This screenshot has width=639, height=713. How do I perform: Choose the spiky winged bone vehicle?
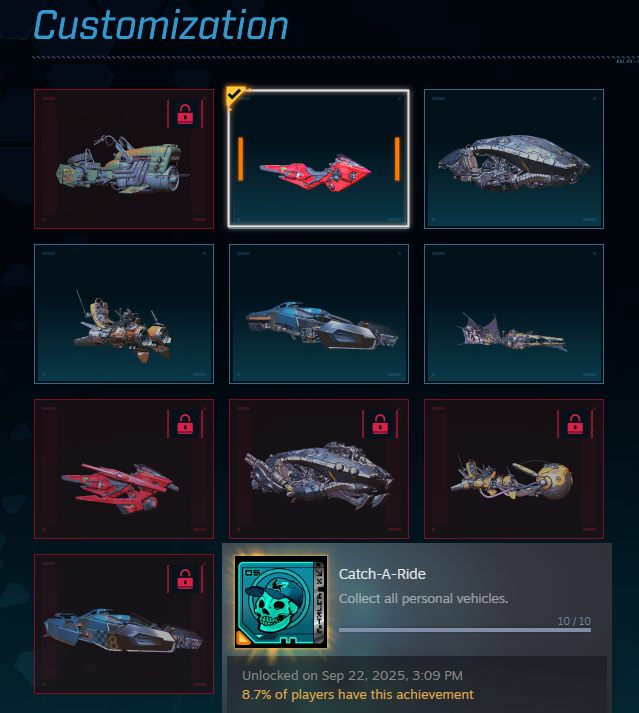point(513,314)
